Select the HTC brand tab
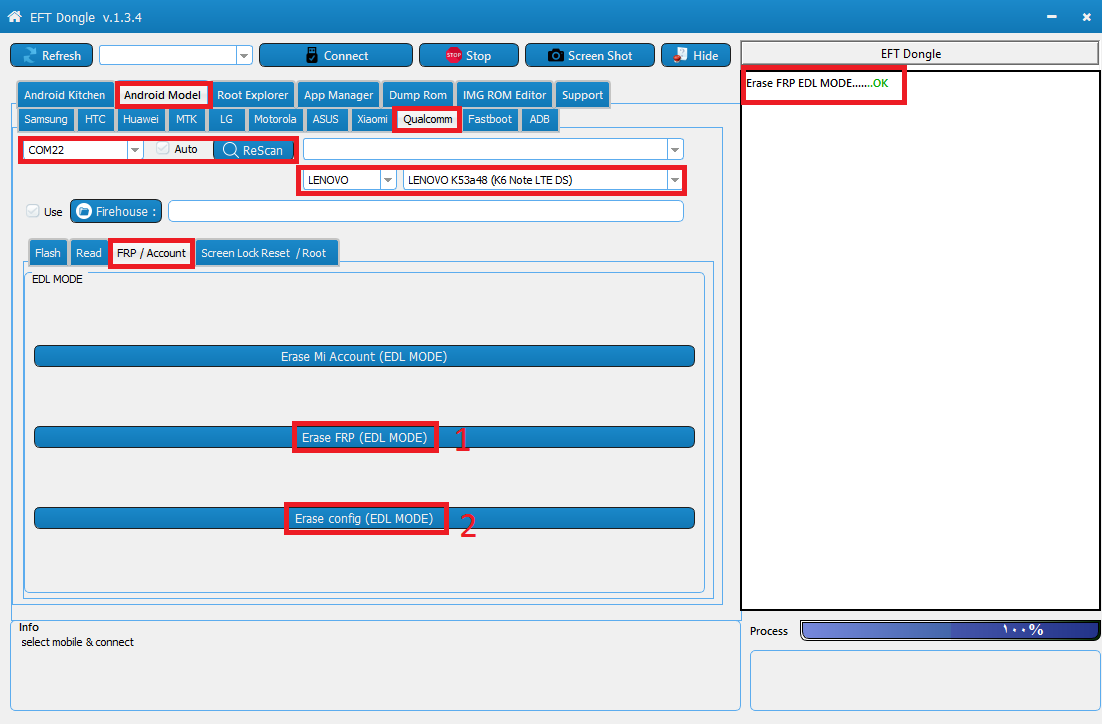Image resolution: width=1102 pixels, height=724 pixels. 95,119
